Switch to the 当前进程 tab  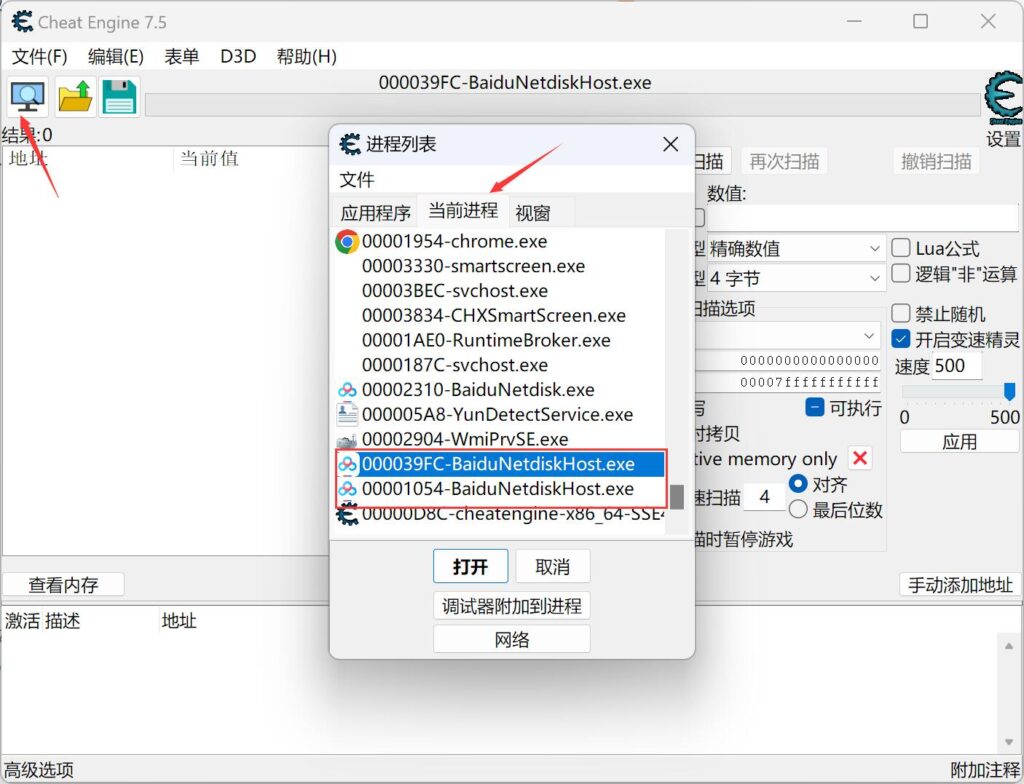pos(463,210)
